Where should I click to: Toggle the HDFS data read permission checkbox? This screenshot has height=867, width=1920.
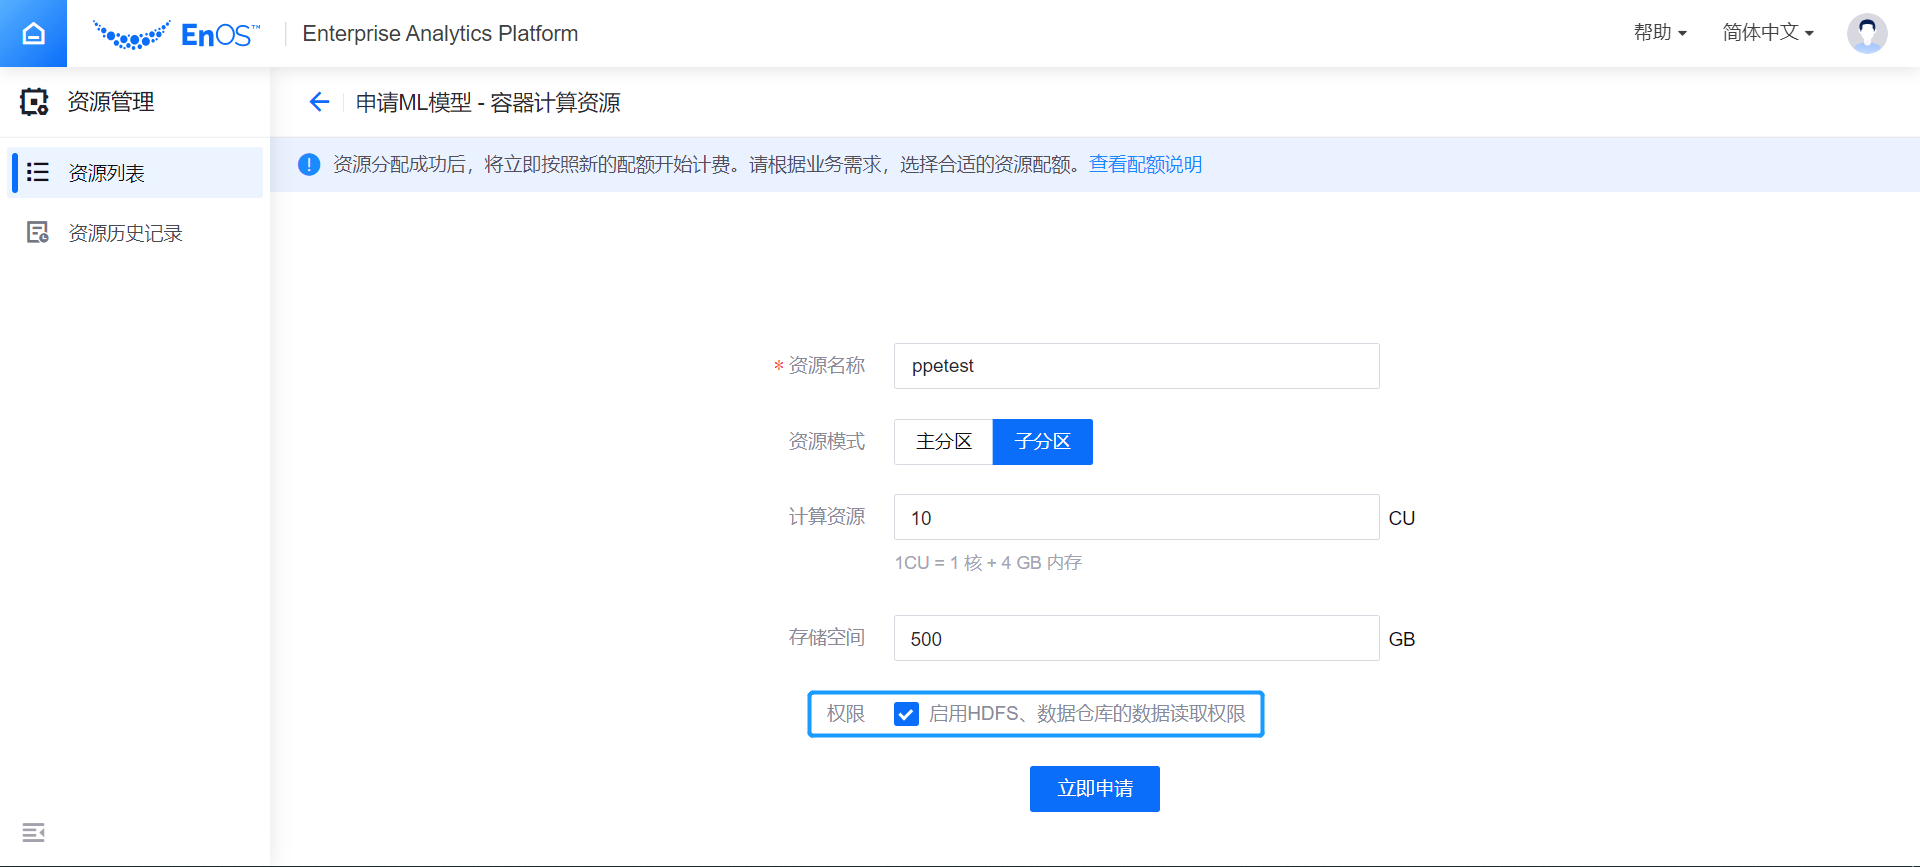coord(906,714)
